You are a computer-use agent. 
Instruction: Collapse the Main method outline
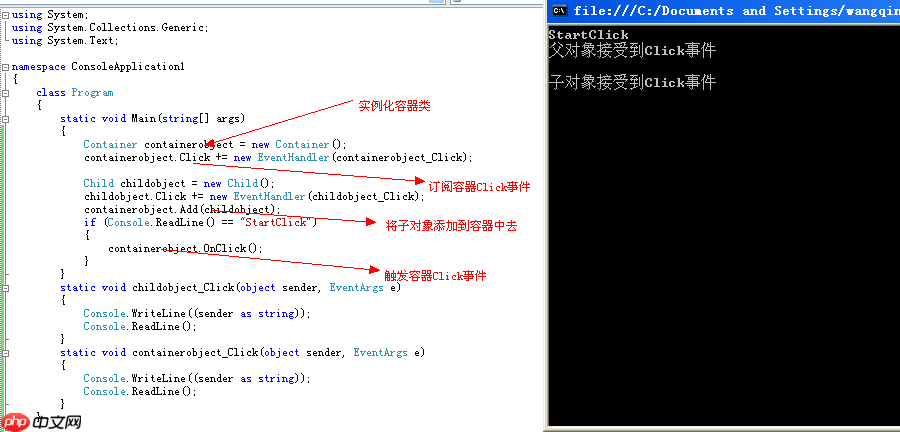tap(6, 119)
